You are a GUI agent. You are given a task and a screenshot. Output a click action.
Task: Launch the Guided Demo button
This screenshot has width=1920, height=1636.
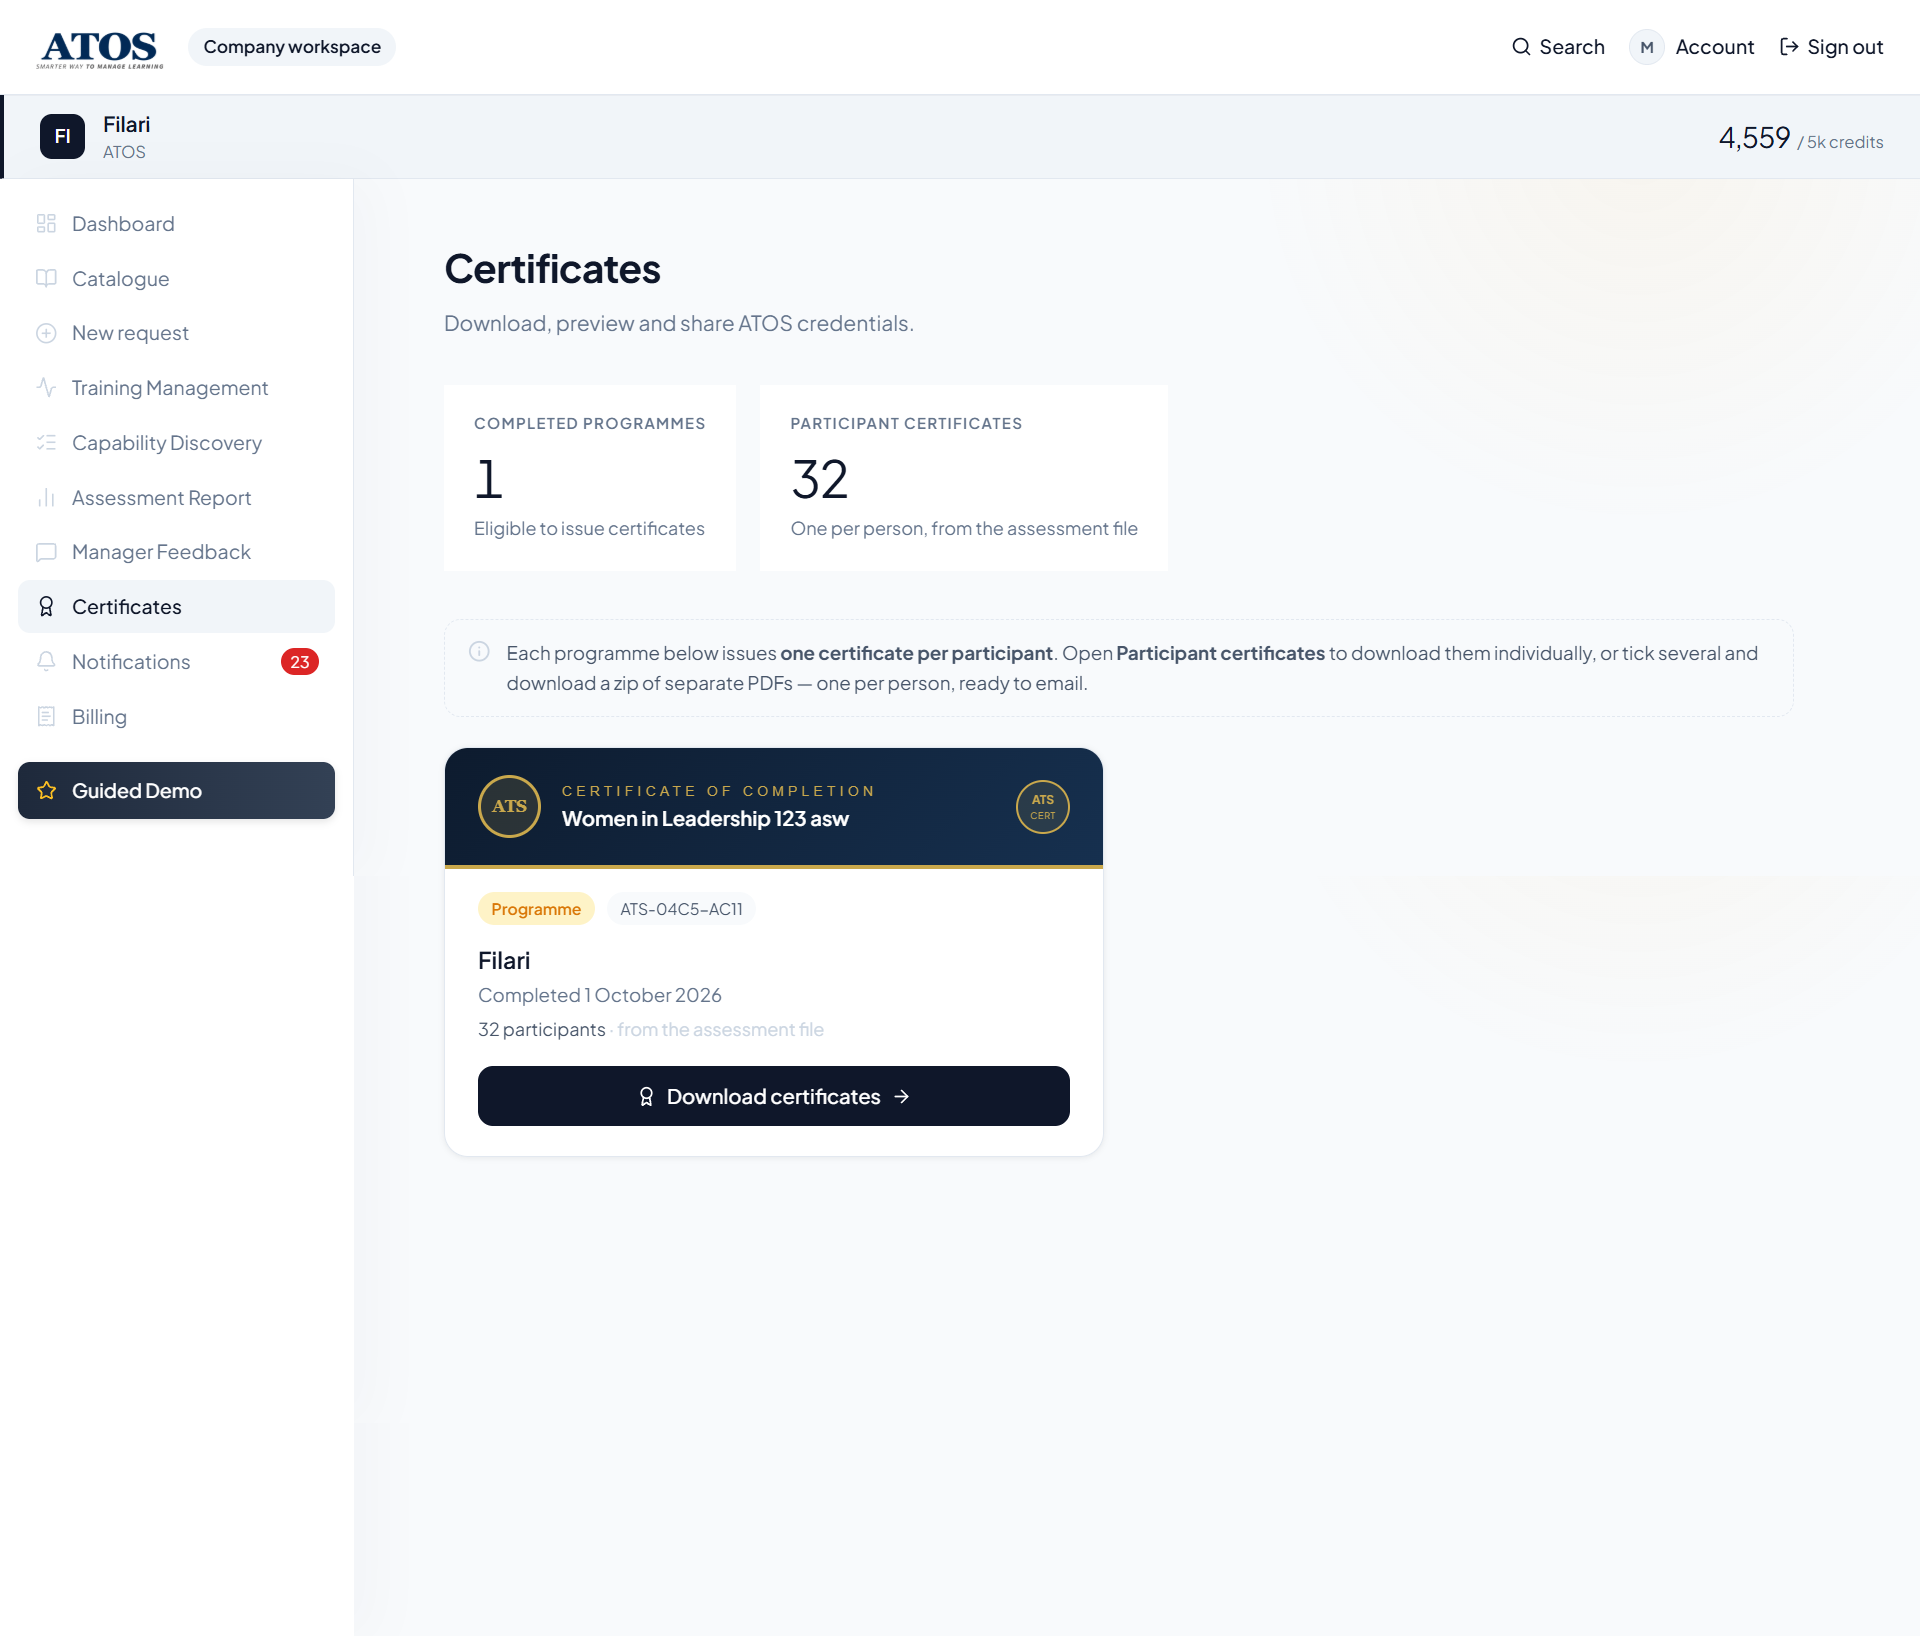click(x=176, y=791)
